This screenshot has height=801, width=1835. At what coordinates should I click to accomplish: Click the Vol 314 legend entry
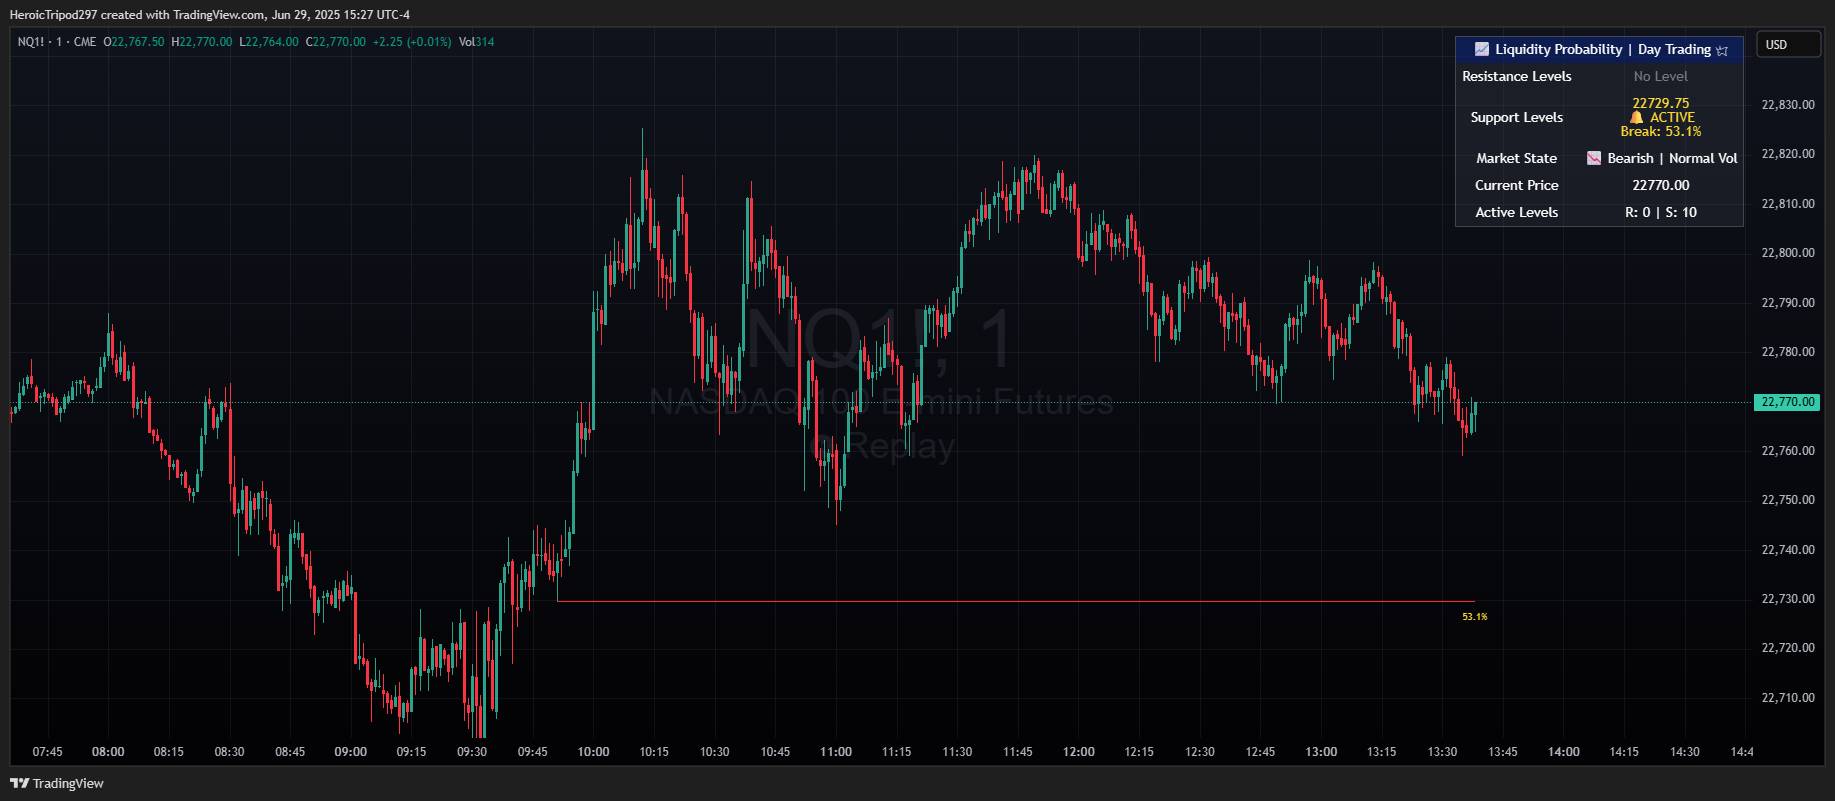476,42
